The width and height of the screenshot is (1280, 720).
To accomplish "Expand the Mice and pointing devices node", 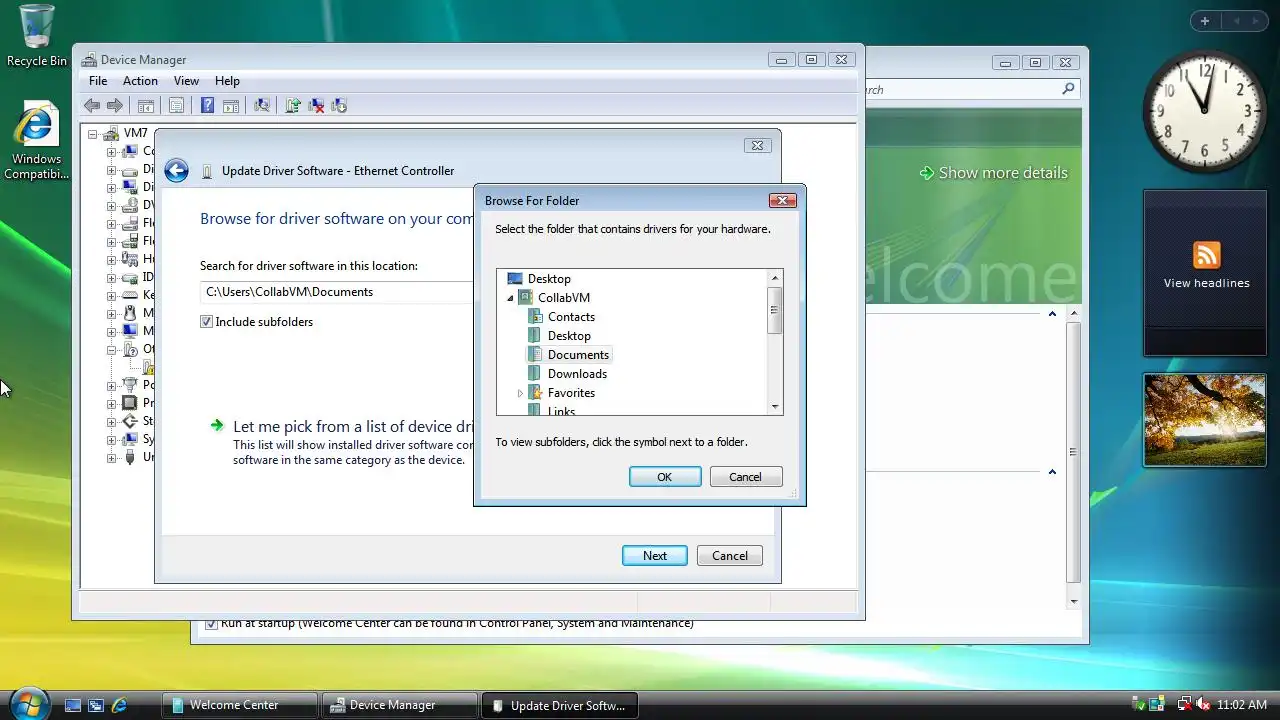I will (112, 313).
